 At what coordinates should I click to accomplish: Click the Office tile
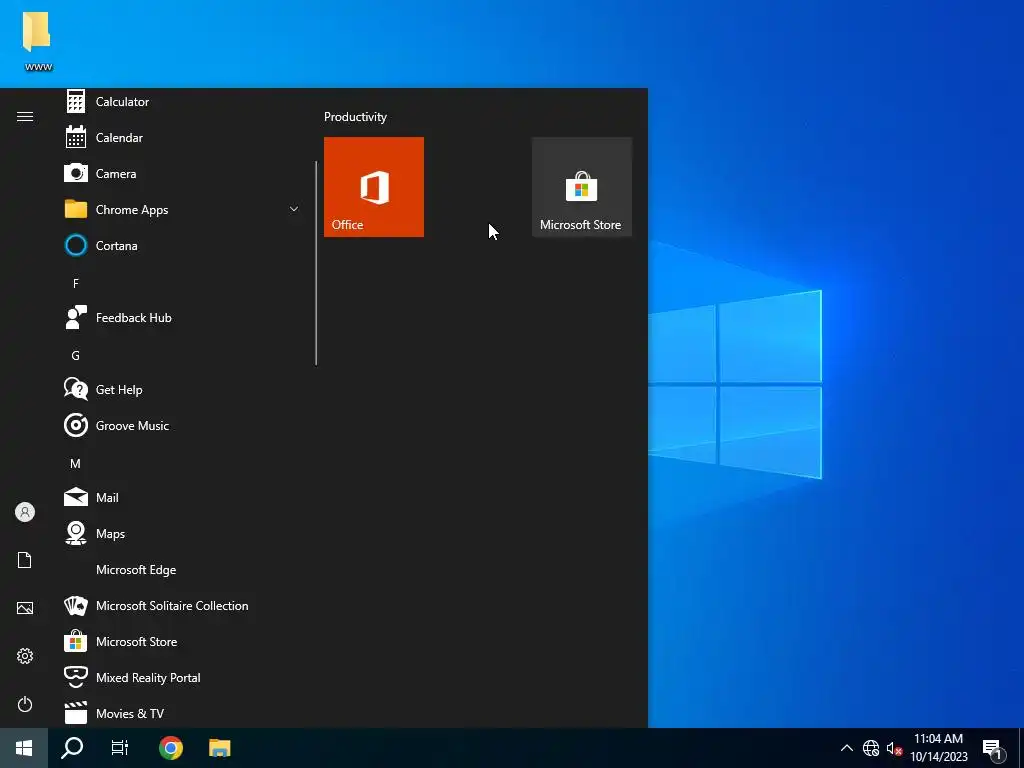[374, 187]
